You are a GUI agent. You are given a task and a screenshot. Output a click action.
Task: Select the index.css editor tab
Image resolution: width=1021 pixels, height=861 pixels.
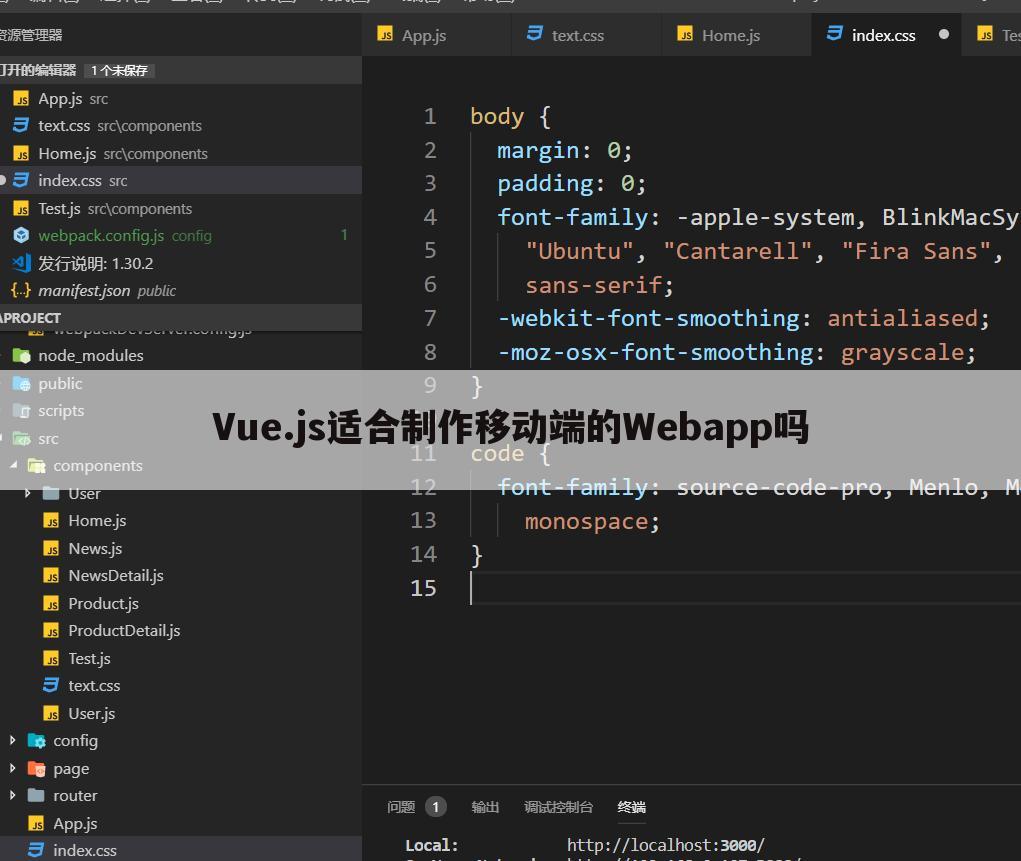pos(886,35)
